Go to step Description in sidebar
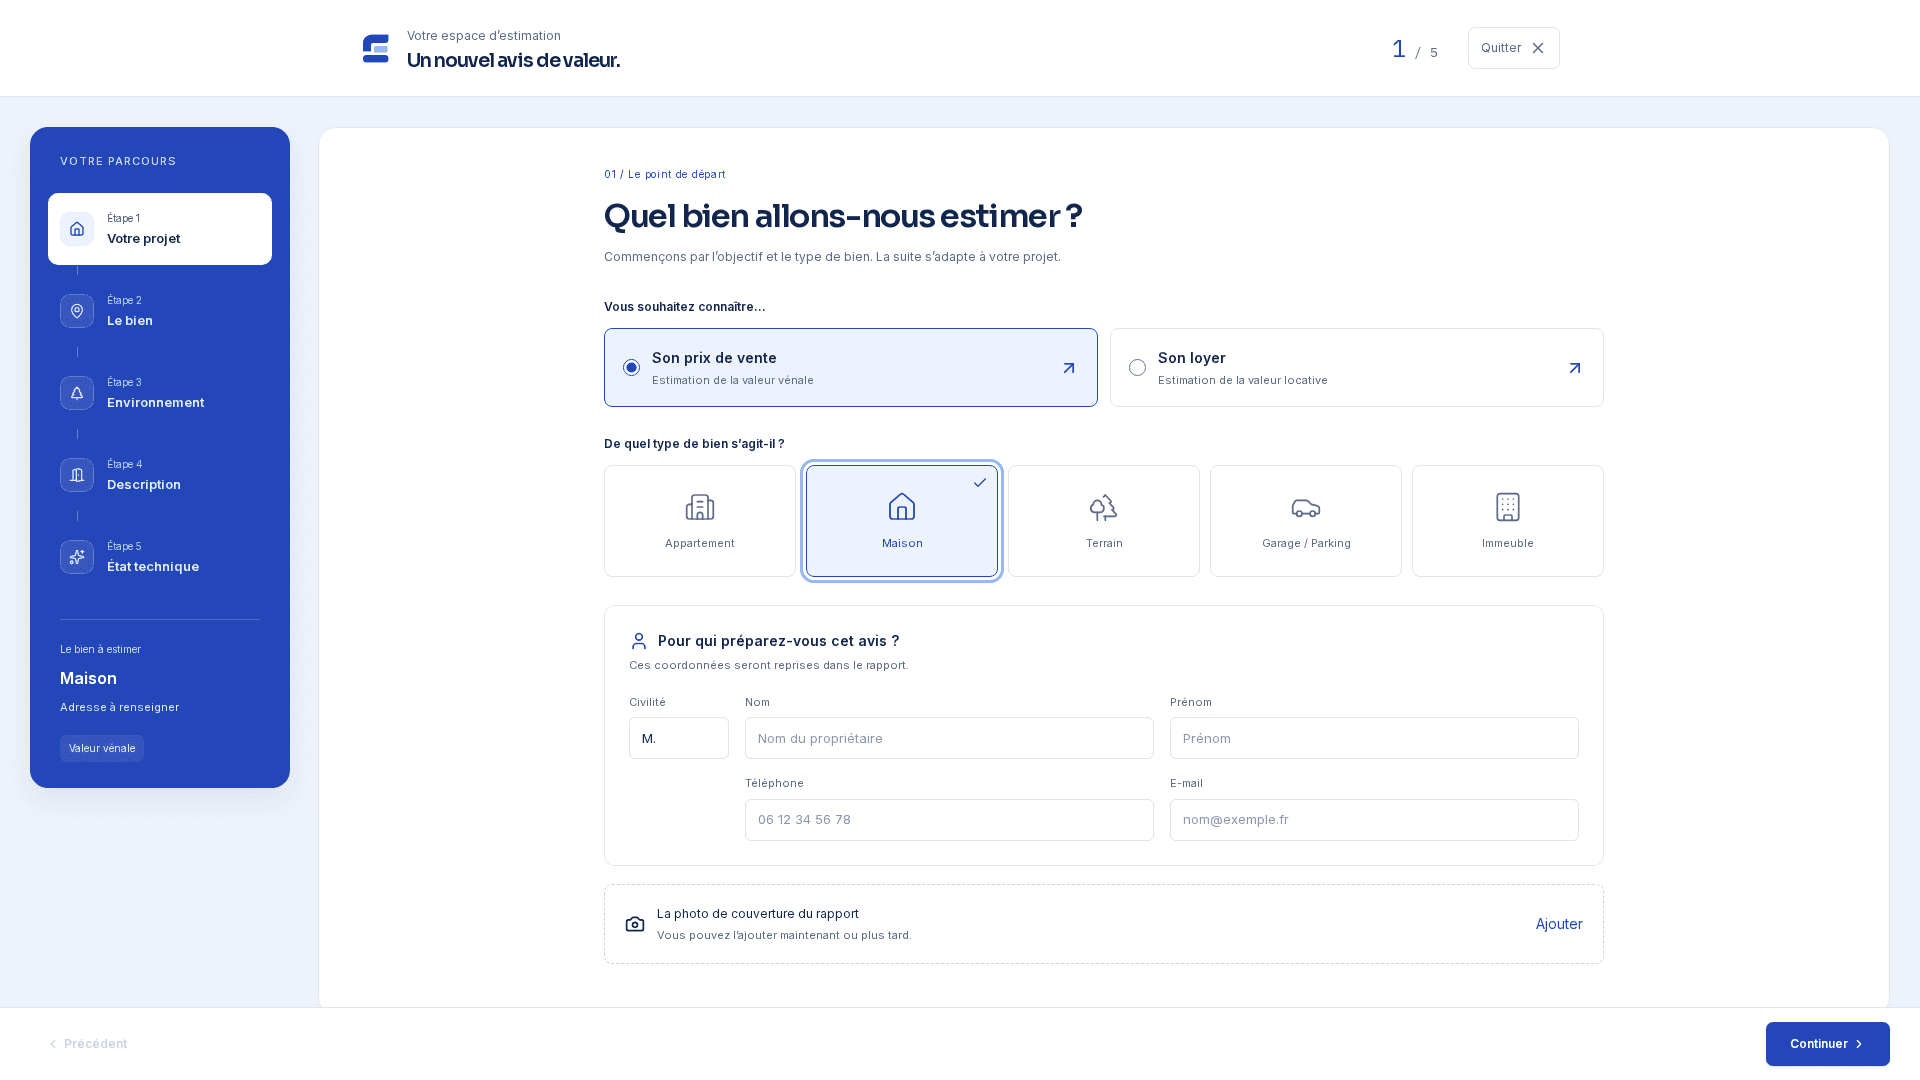The width and height of the screenshot is (1920, 1080). tap(160, 475)
